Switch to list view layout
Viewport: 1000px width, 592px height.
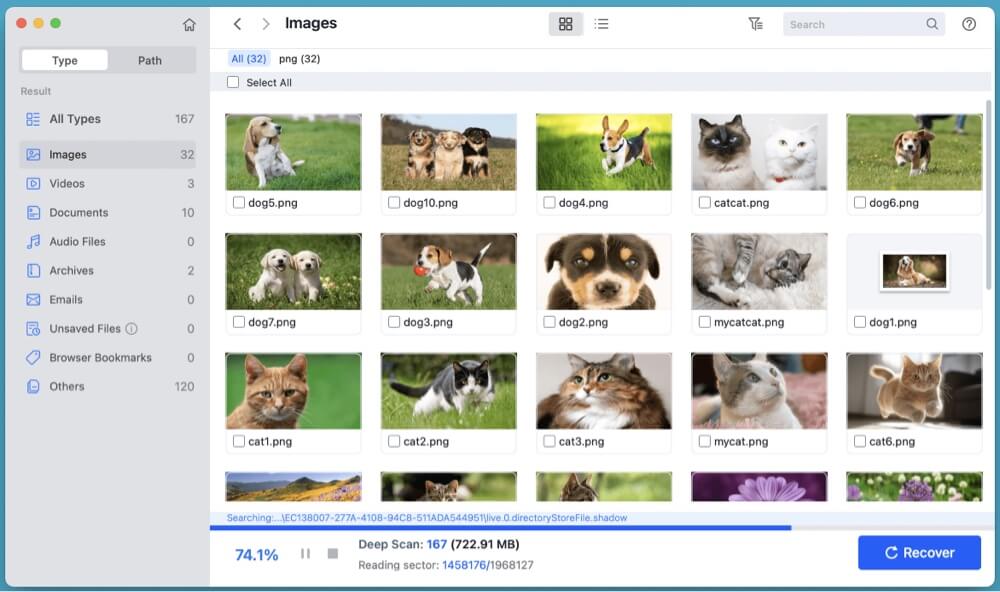pos(601,24)
